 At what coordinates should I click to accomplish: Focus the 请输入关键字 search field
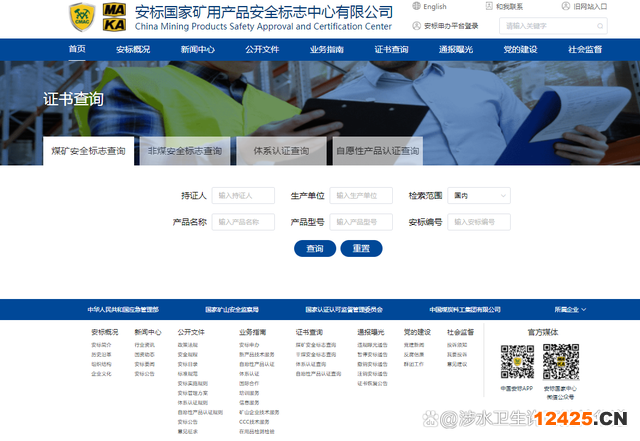pos(553,26)
